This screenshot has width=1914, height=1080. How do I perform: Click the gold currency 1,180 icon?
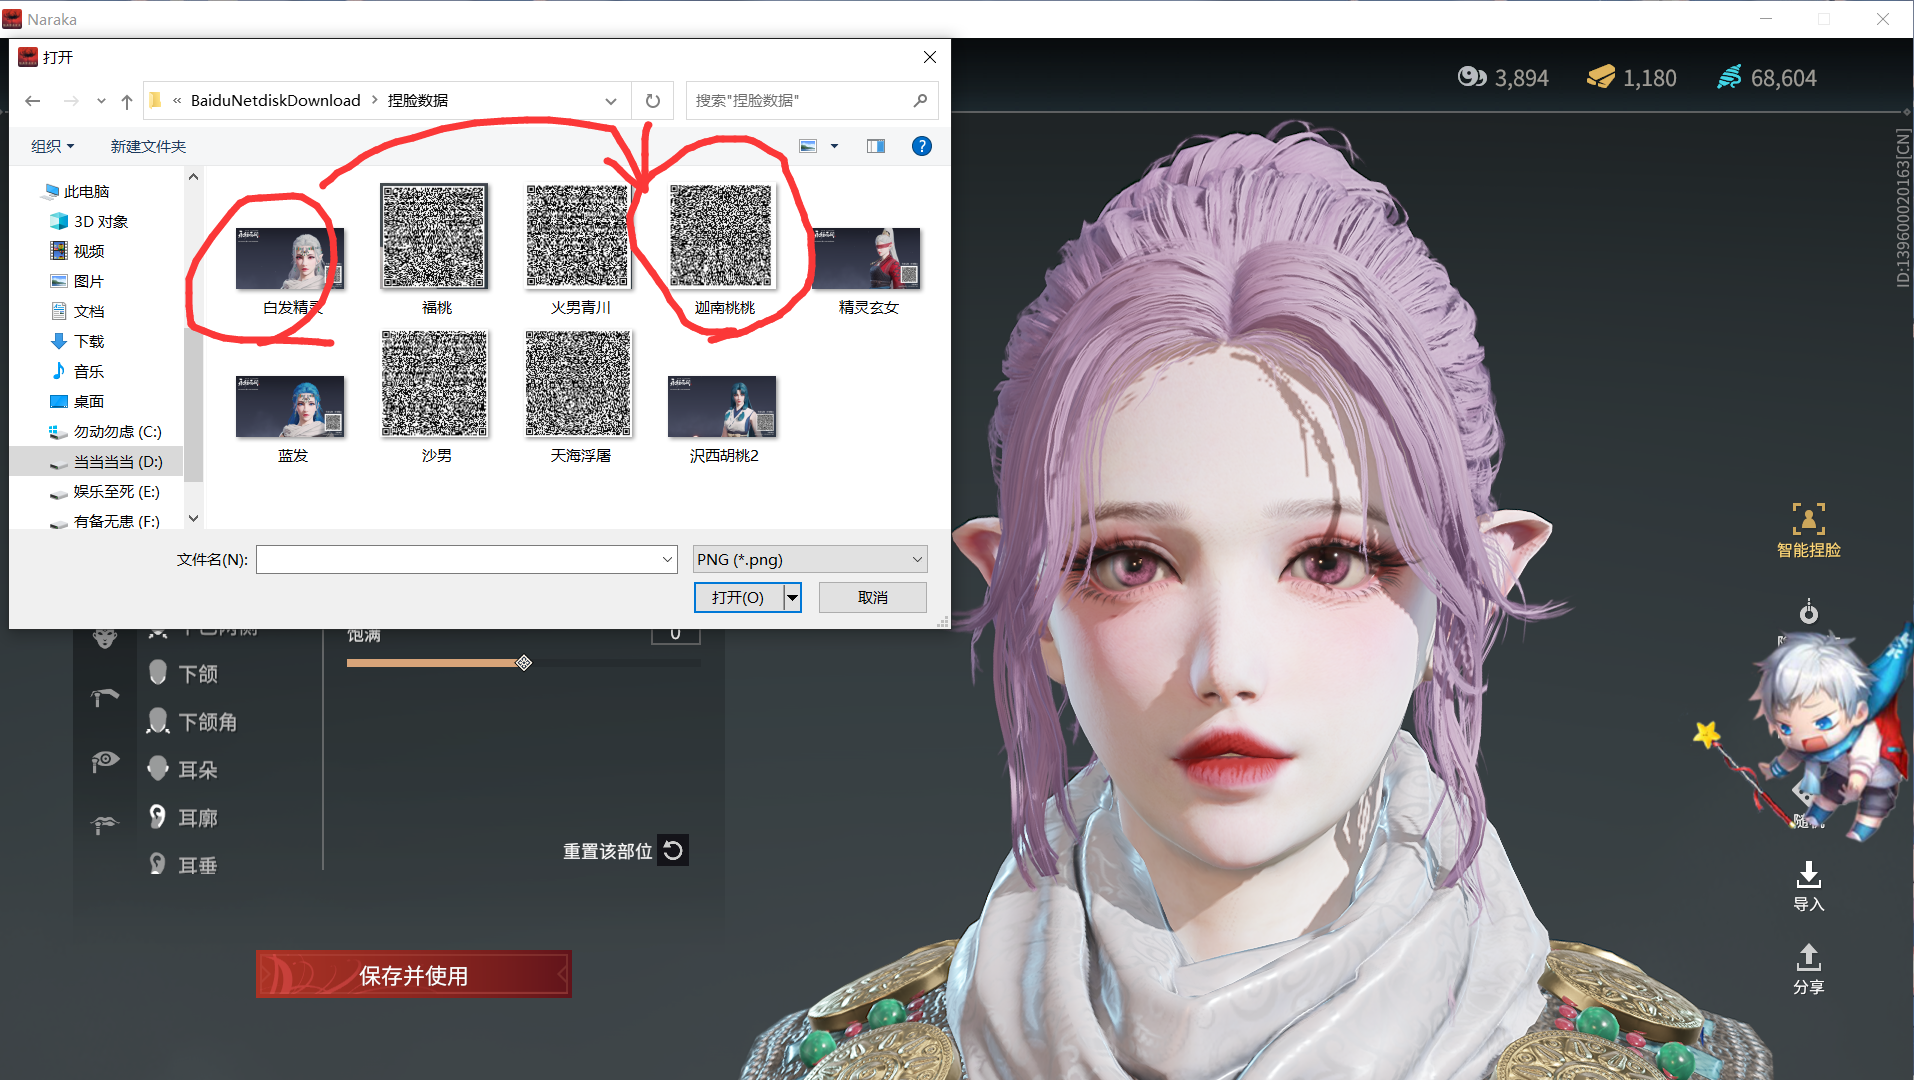pyautogui.click(x=1601, y=77)
